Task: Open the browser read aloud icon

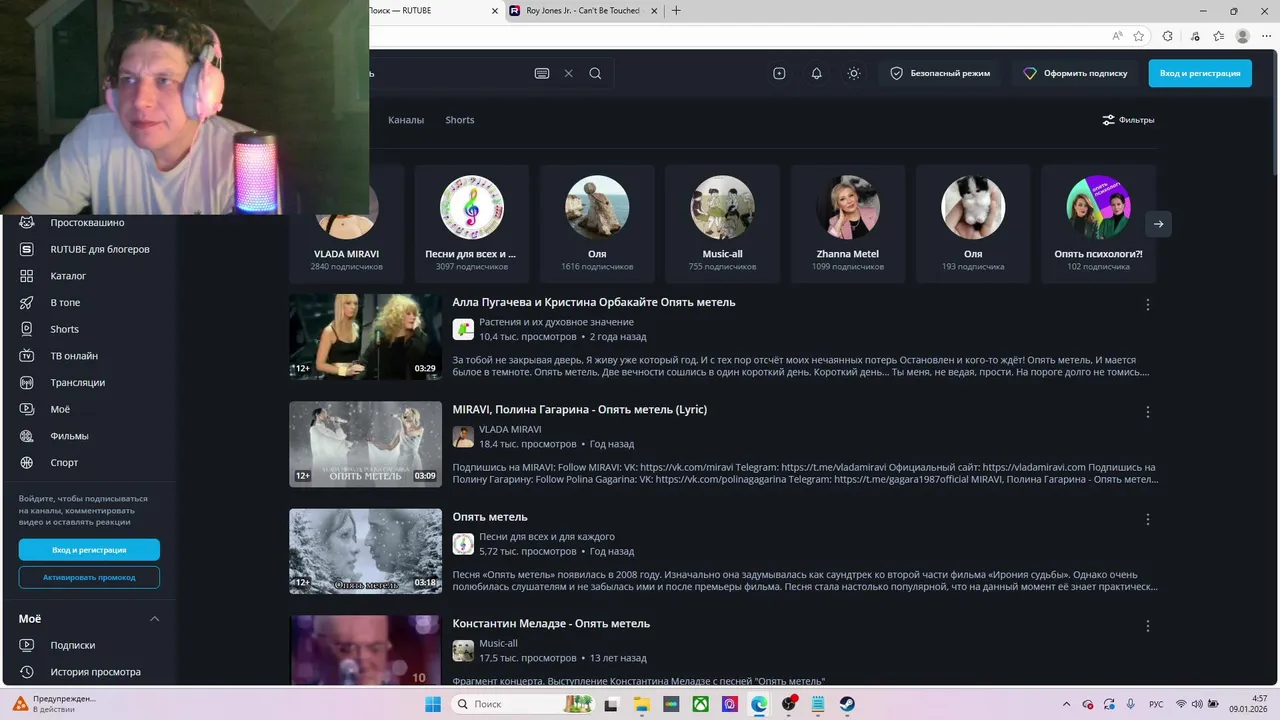Action: click(x=1117, y=36)
